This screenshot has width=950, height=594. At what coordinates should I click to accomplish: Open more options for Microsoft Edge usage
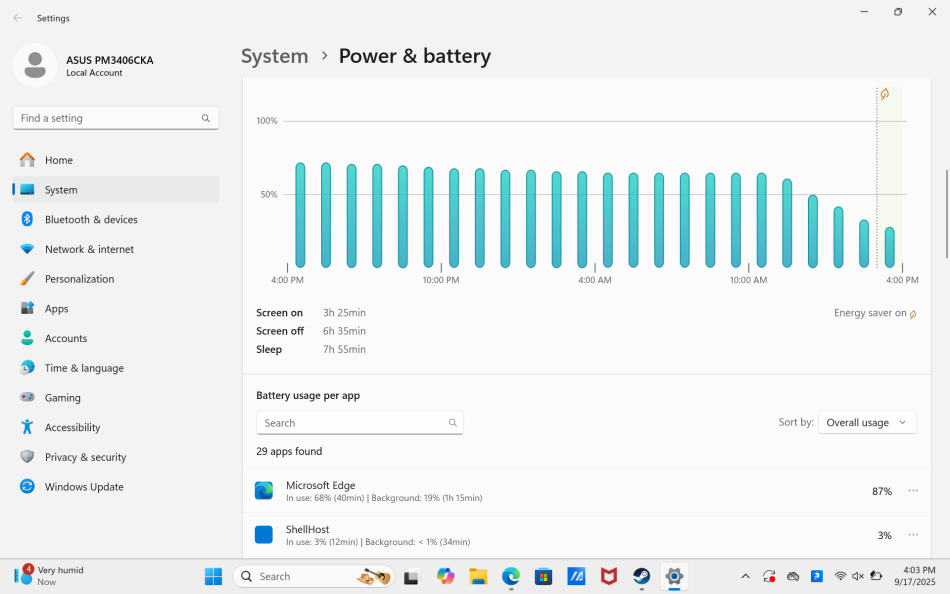click(912, 490)
